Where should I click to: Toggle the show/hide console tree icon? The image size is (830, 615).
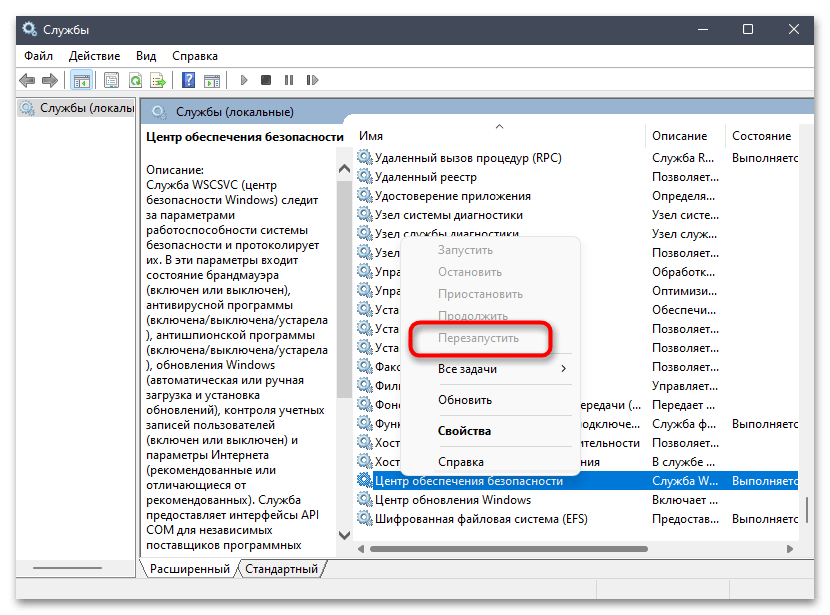coord(81,80)
